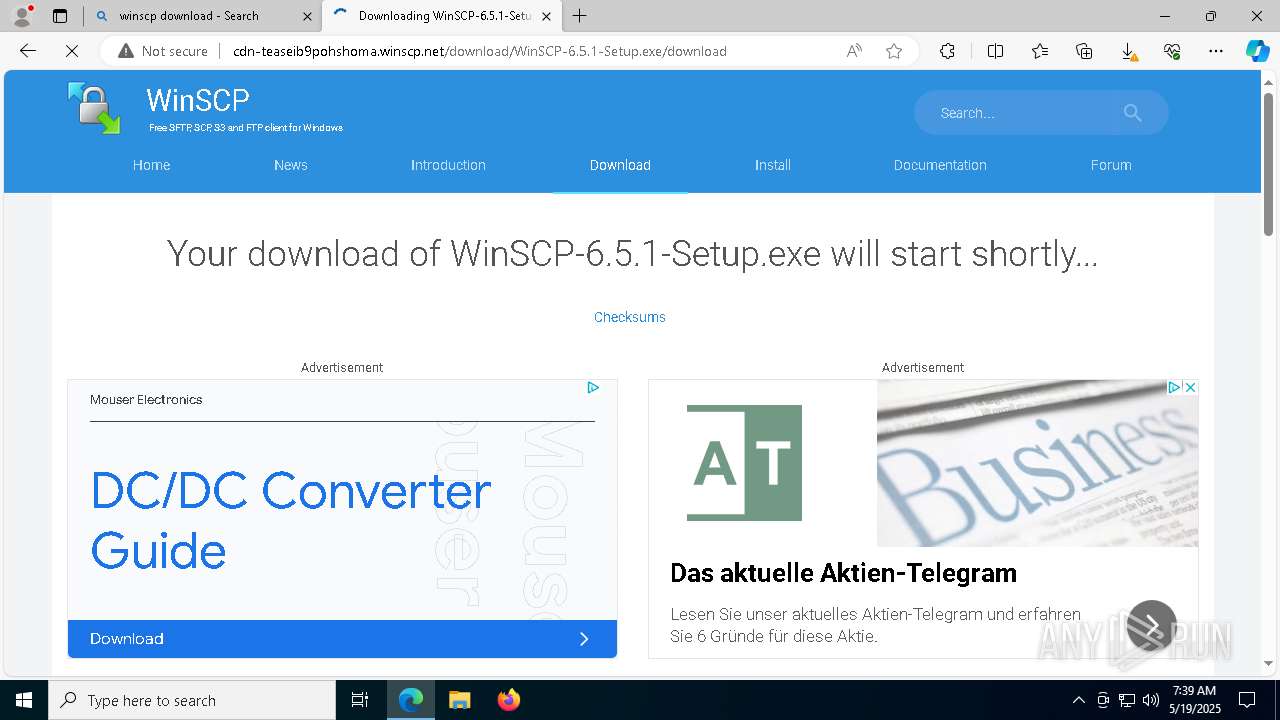Open the Copilot sidebar
This screenshot has height=720, width=1280.
click(1257, 51)
